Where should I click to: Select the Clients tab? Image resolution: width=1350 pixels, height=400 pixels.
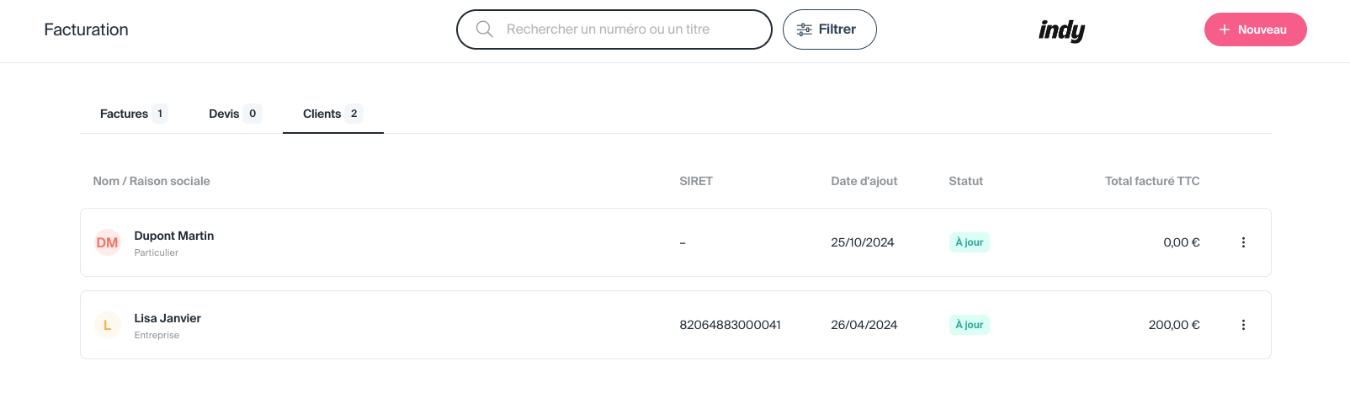(x=322, y=114)
